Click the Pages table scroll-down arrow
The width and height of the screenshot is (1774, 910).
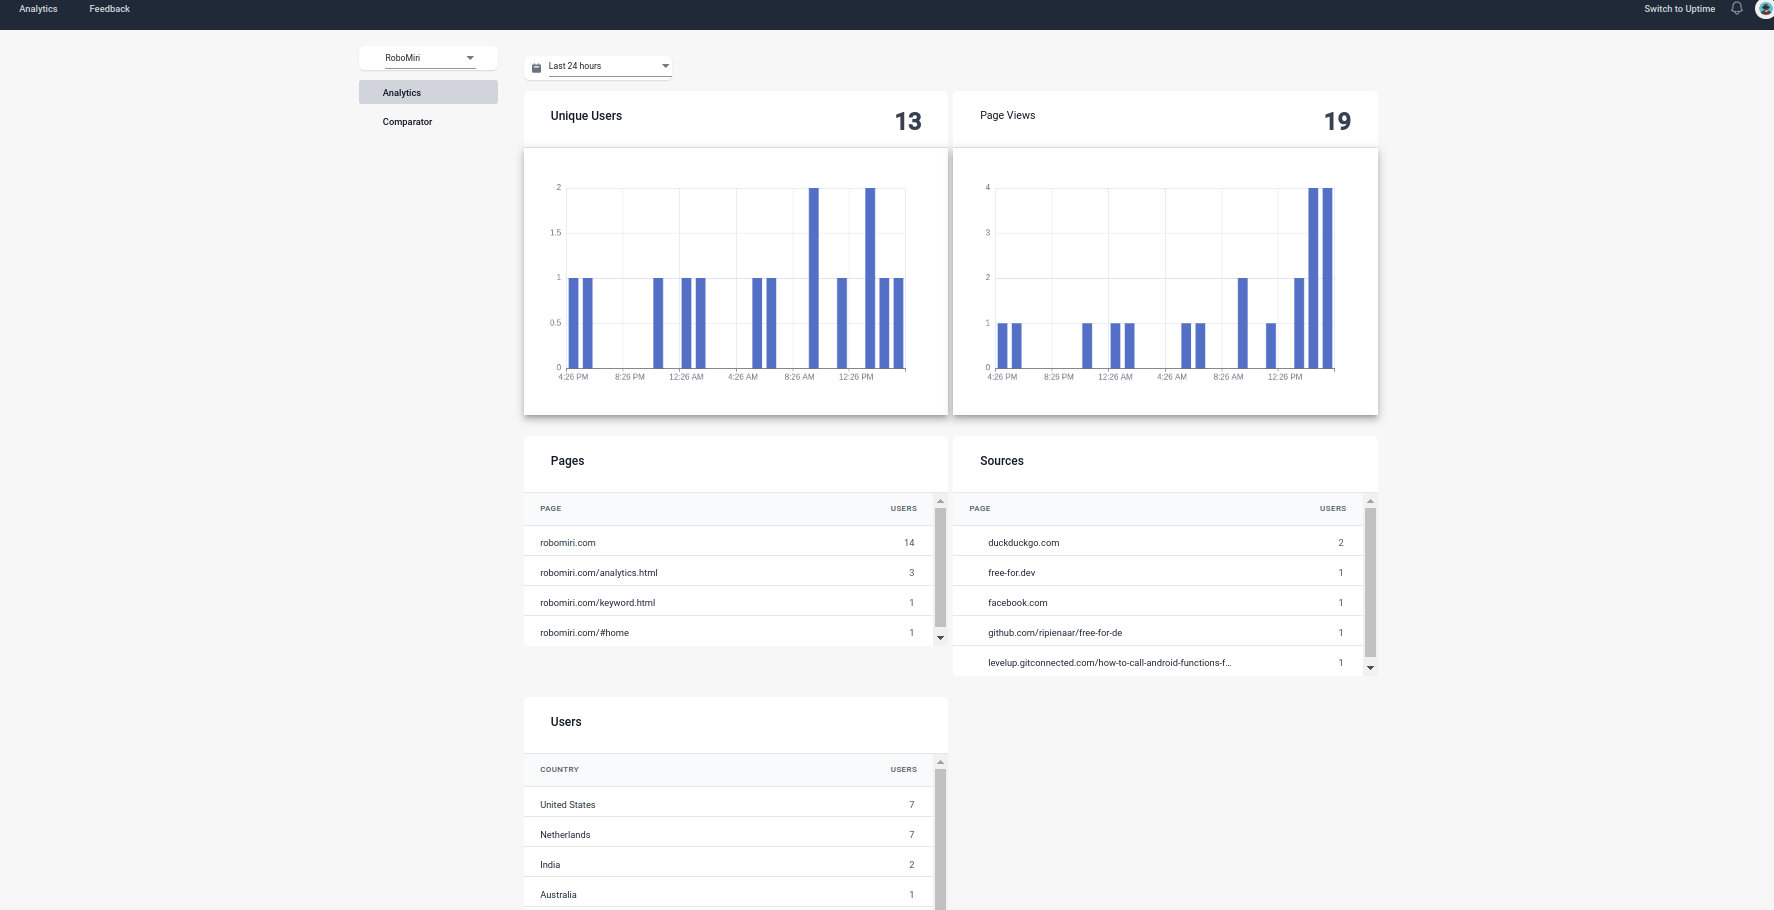940,638
